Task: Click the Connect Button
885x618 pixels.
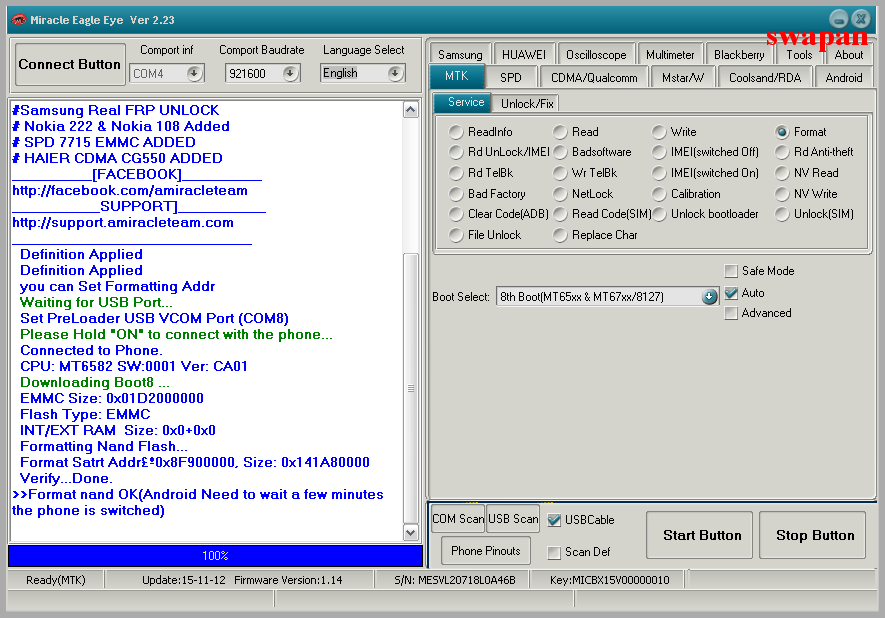Action: click(70, 64)
